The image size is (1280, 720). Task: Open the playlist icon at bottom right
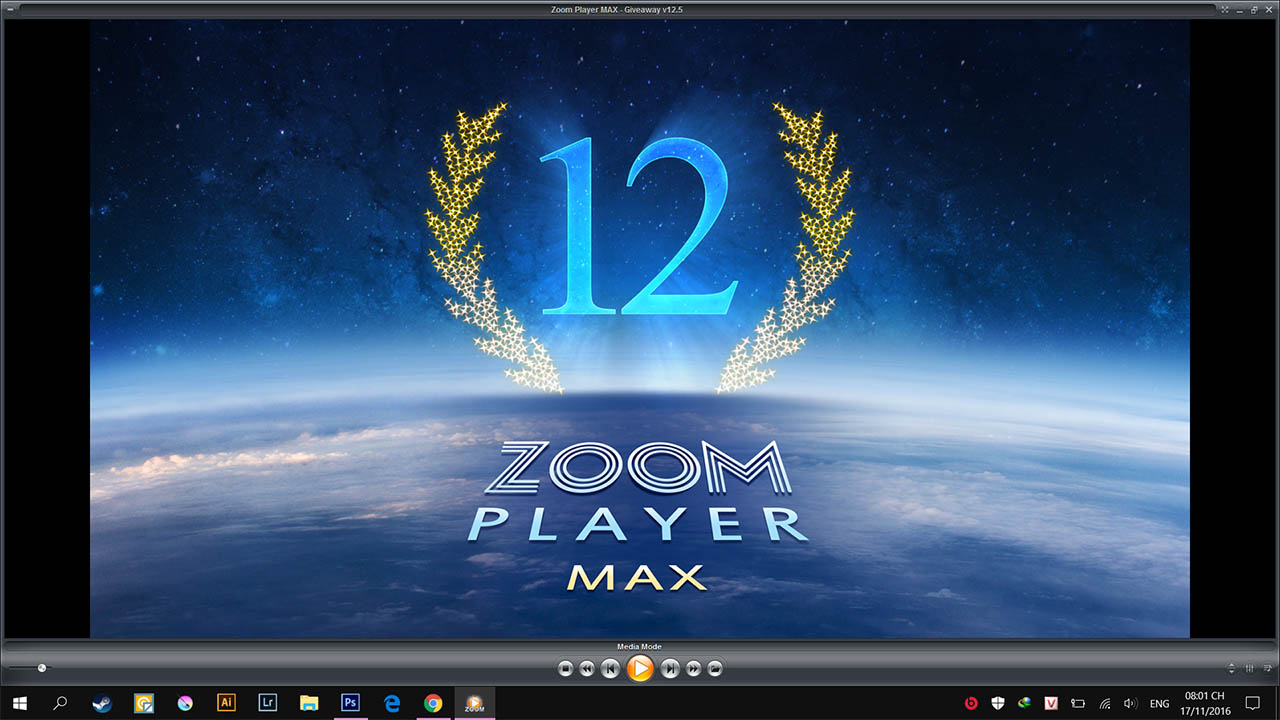(x=1267, y=668)
